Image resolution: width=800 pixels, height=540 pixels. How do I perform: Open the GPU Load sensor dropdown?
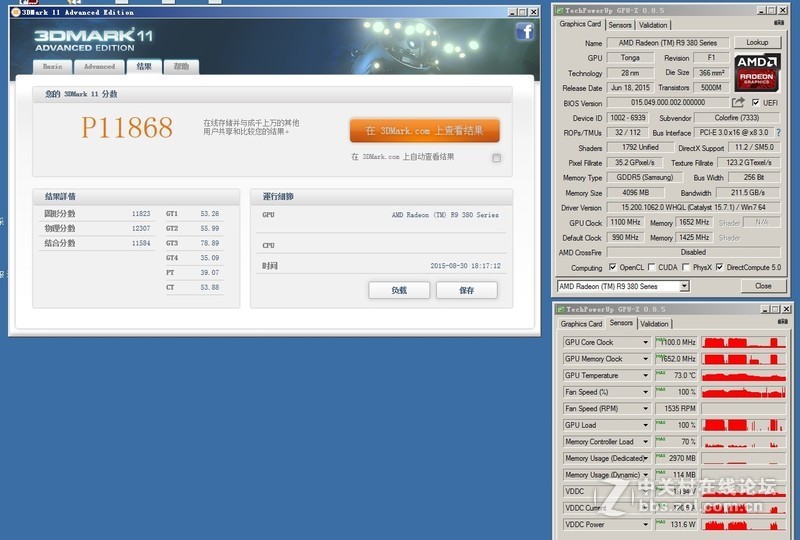[x=645, y=425]
